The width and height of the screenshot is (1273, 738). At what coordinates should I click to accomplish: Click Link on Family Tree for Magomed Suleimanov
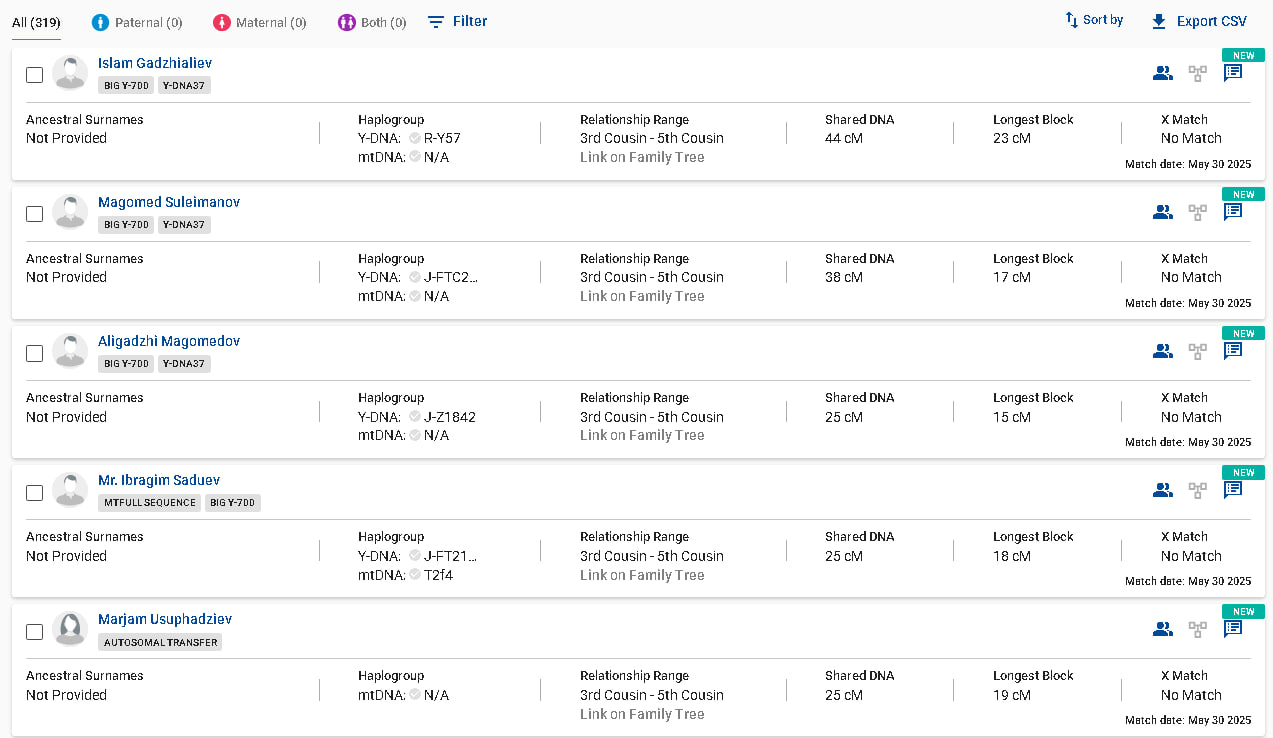point(642,296)
